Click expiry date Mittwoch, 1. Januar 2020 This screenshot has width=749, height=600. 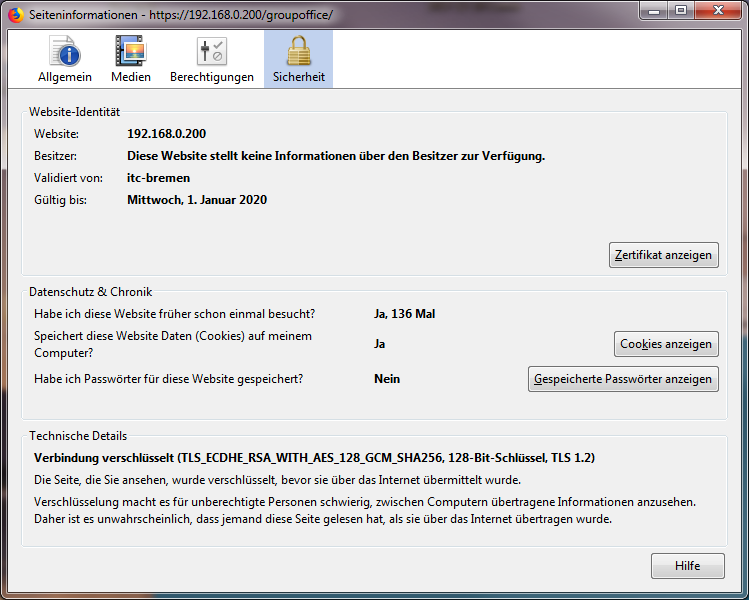tap(197, 200)
